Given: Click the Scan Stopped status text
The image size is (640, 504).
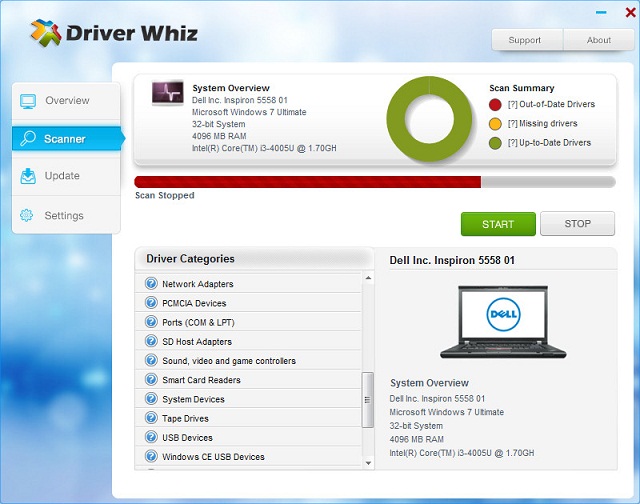Looking at the screenshot, I should point(164,195).
